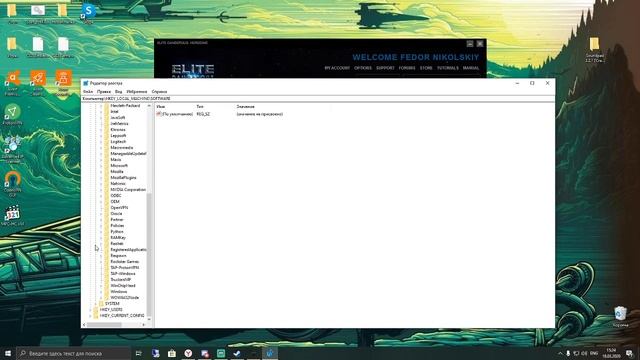The width and height of the screenshot is (640, 360).
Task: Open Task View on the taskbar
Action: coord(139,353)
